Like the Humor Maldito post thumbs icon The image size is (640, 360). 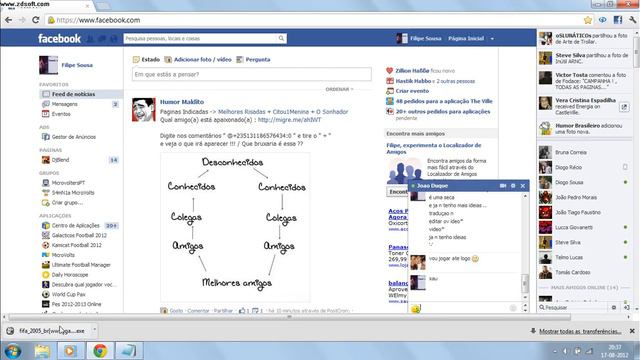pos(242,311)
